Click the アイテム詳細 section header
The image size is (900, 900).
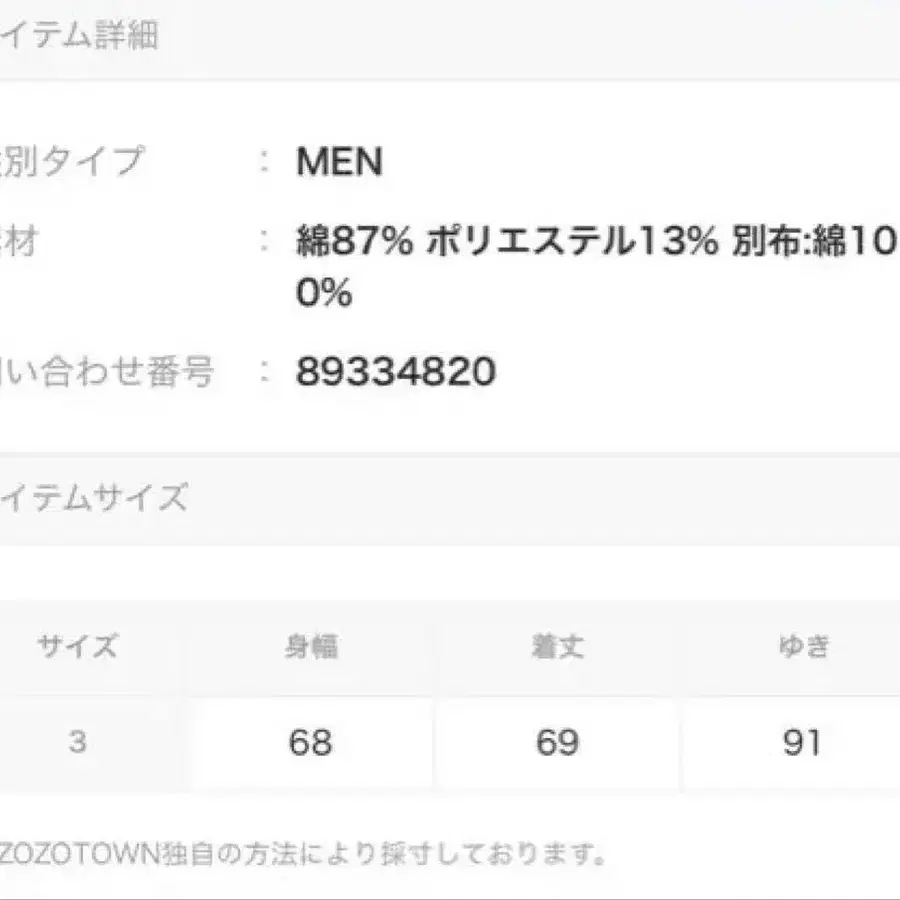(x=80, y=38)
